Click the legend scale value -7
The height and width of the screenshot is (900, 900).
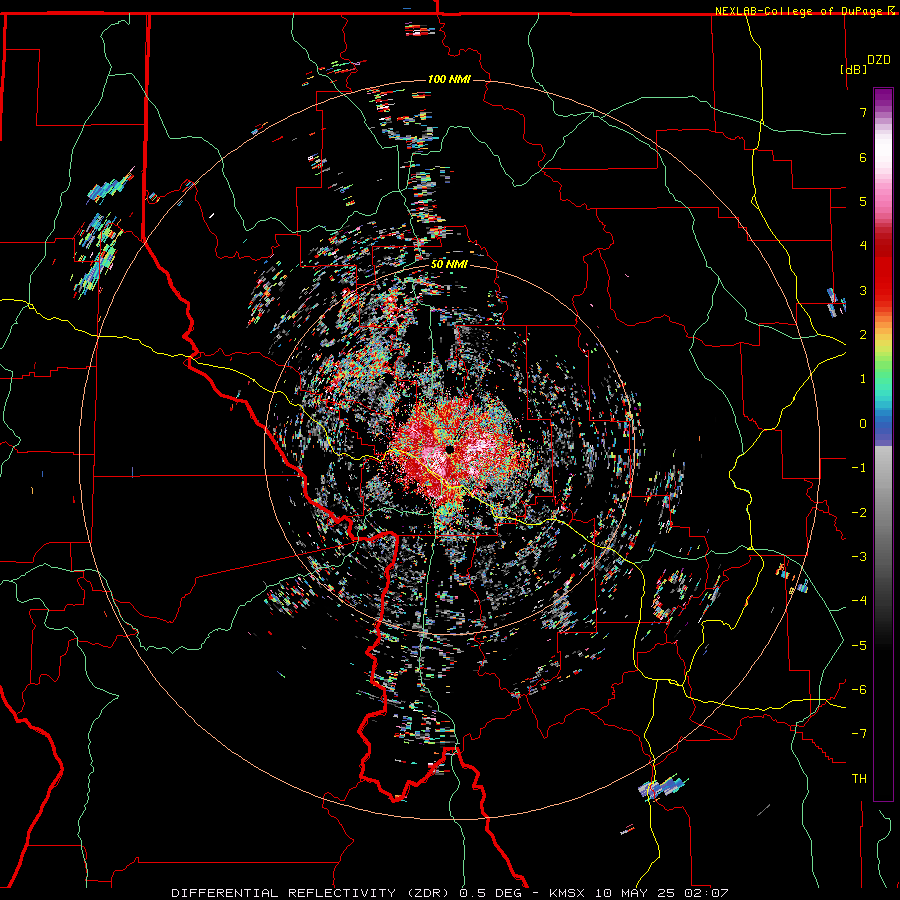[x=859, y=734]
